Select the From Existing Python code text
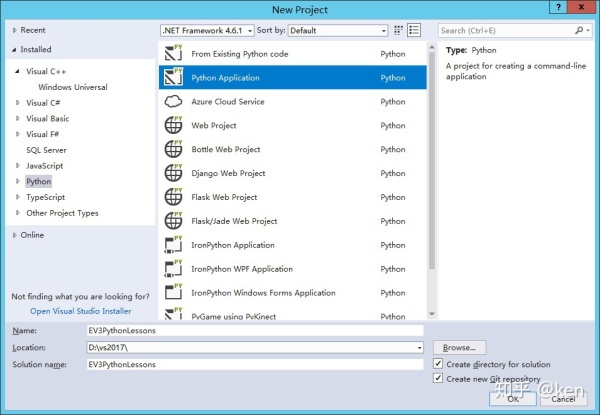Screen dimensions: 600x415 [240, 54]
